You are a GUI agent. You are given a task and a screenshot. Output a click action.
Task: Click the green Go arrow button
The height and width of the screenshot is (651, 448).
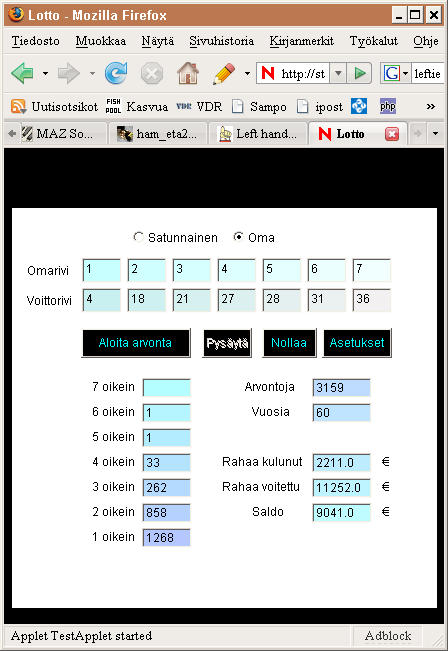tap(359, 74)
